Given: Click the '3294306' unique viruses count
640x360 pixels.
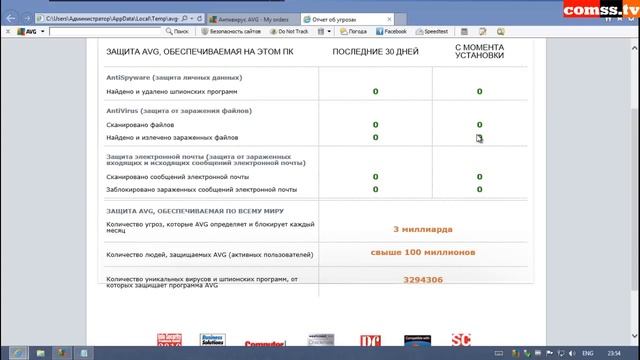Looking at the screenshot, I should pos(423,280).
